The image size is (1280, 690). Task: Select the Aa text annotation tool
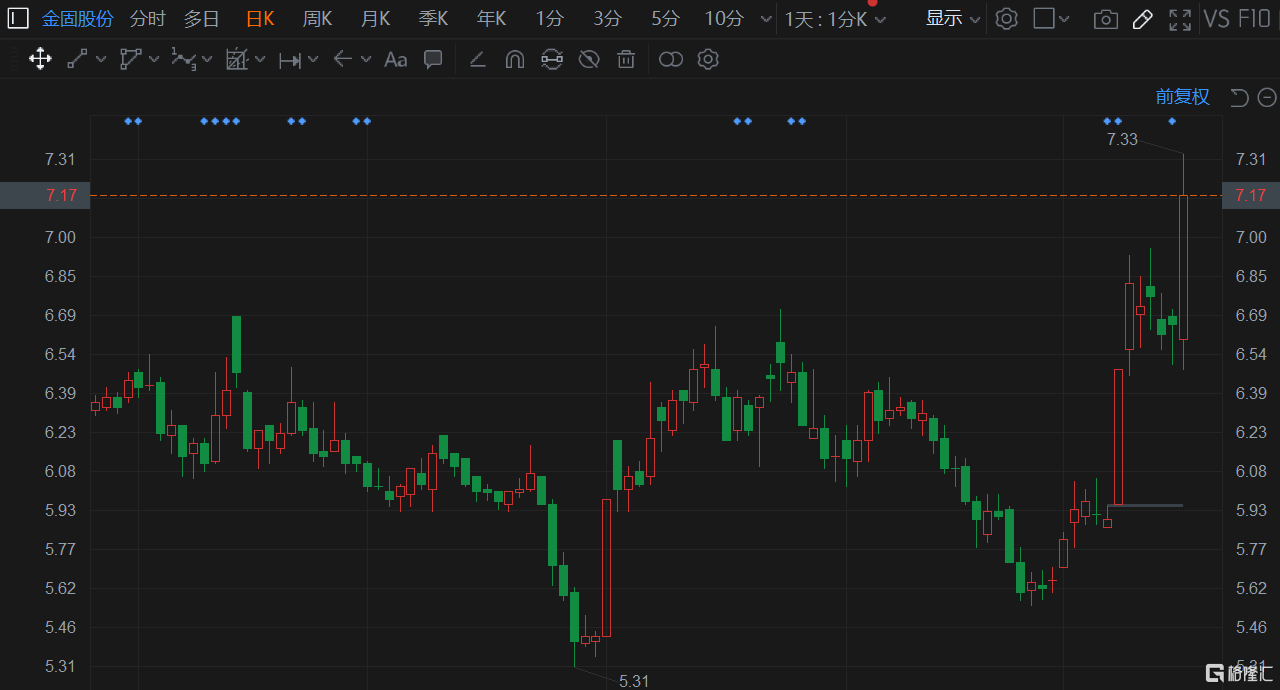pos(396,60)
